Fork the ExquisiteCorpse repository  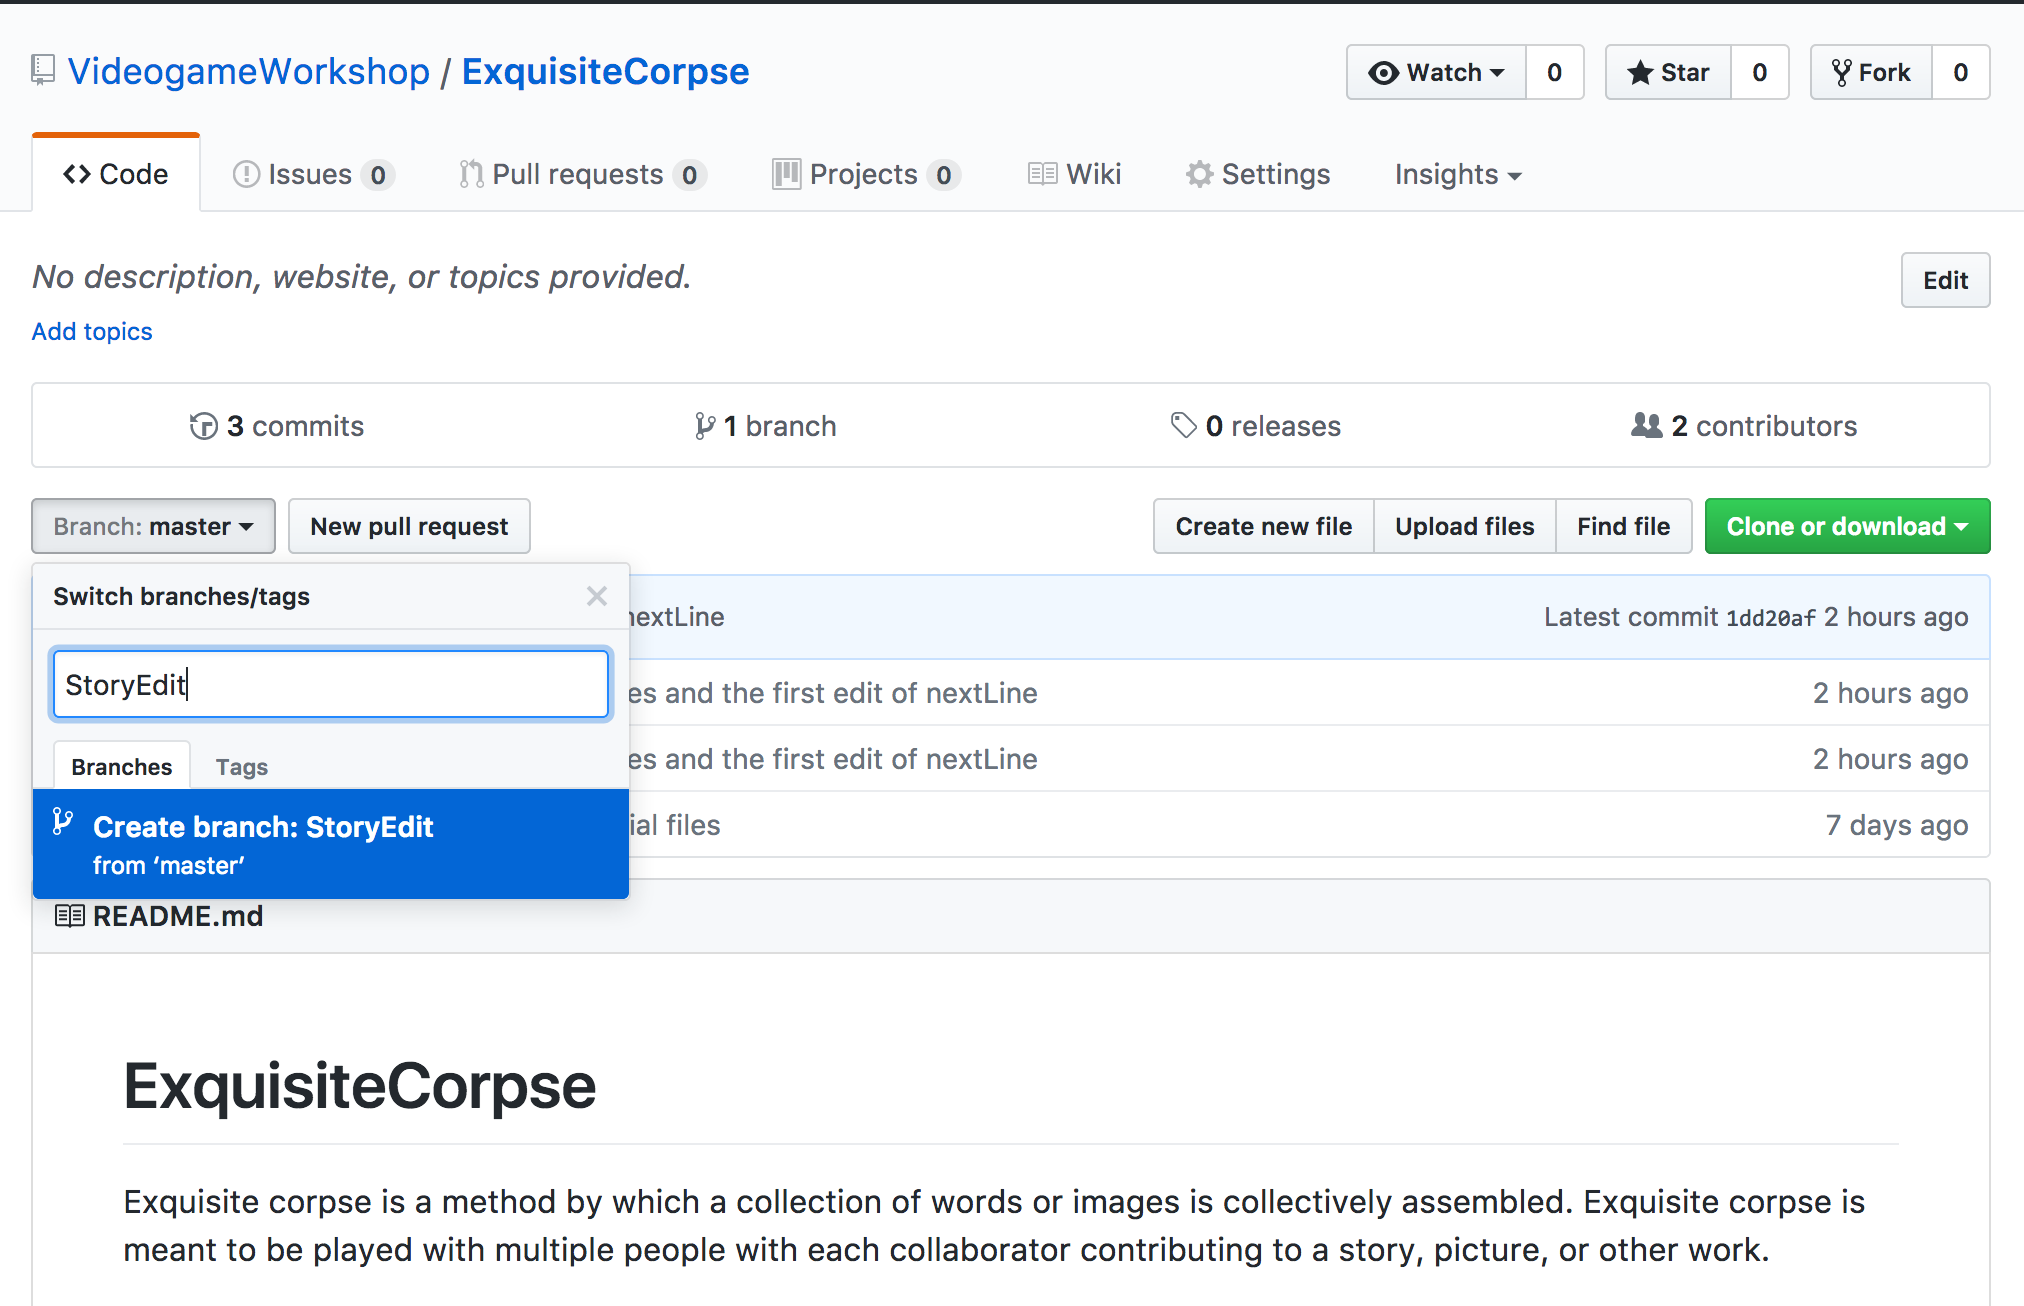pos(1871,72)
